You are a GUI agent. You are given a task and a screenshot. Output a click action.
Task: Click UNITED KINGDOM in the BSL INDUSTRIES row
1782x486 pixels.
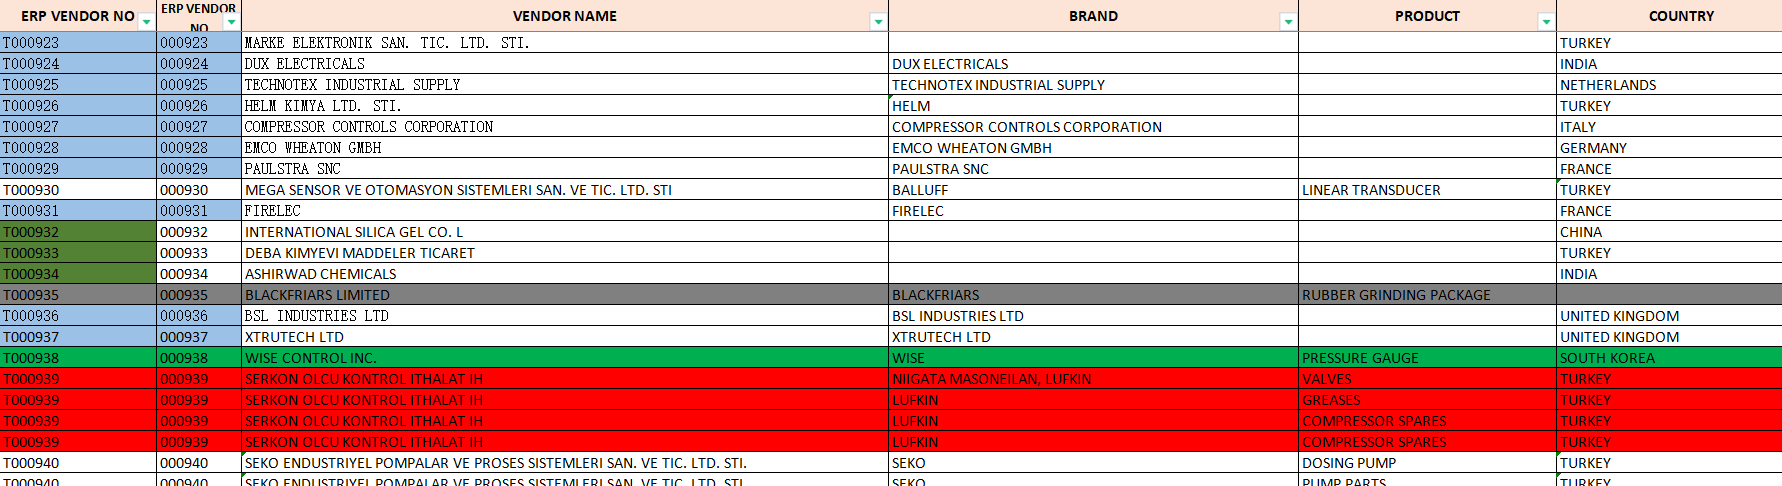click(1669, 316)
